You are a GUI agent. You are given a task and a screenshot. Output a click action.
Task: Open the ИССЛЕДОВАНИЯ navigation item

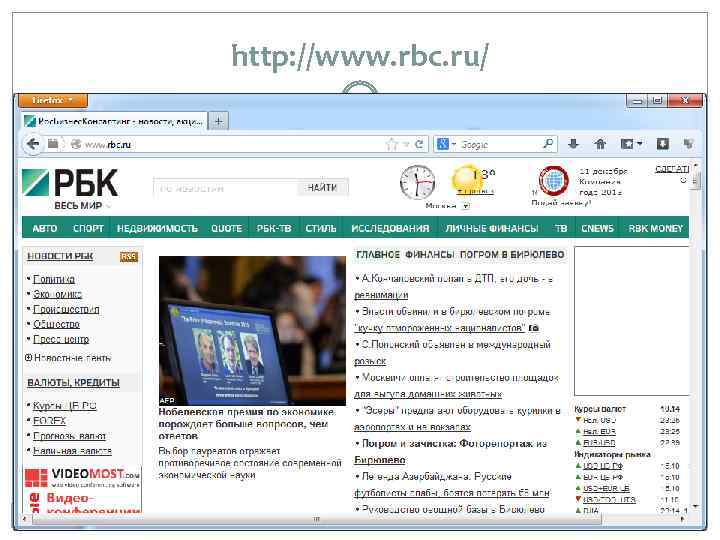[x=390, y=228]
